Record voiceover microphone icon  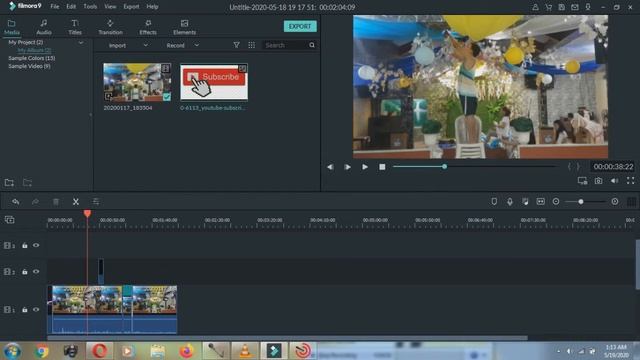(510, 202)
